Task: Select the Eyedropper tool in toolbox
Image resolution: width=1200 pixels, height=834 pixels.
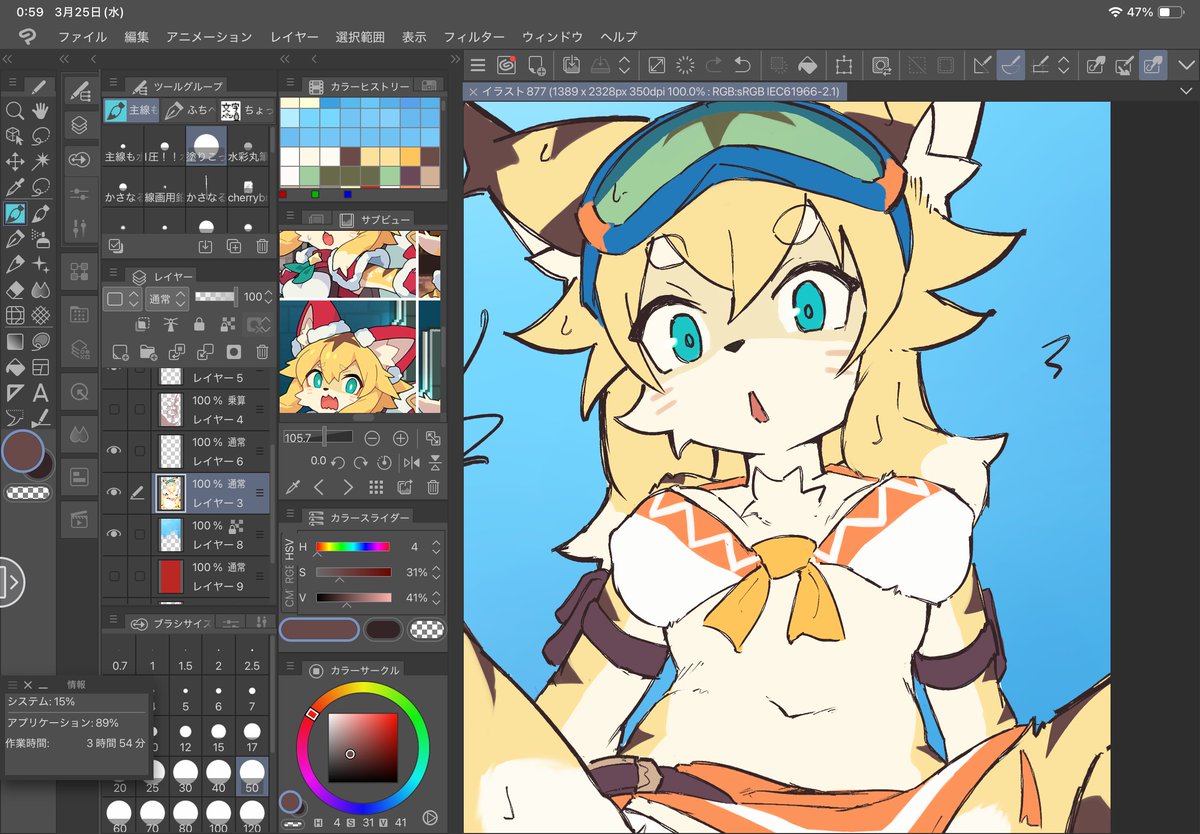Action: click(x=15, y=187)
